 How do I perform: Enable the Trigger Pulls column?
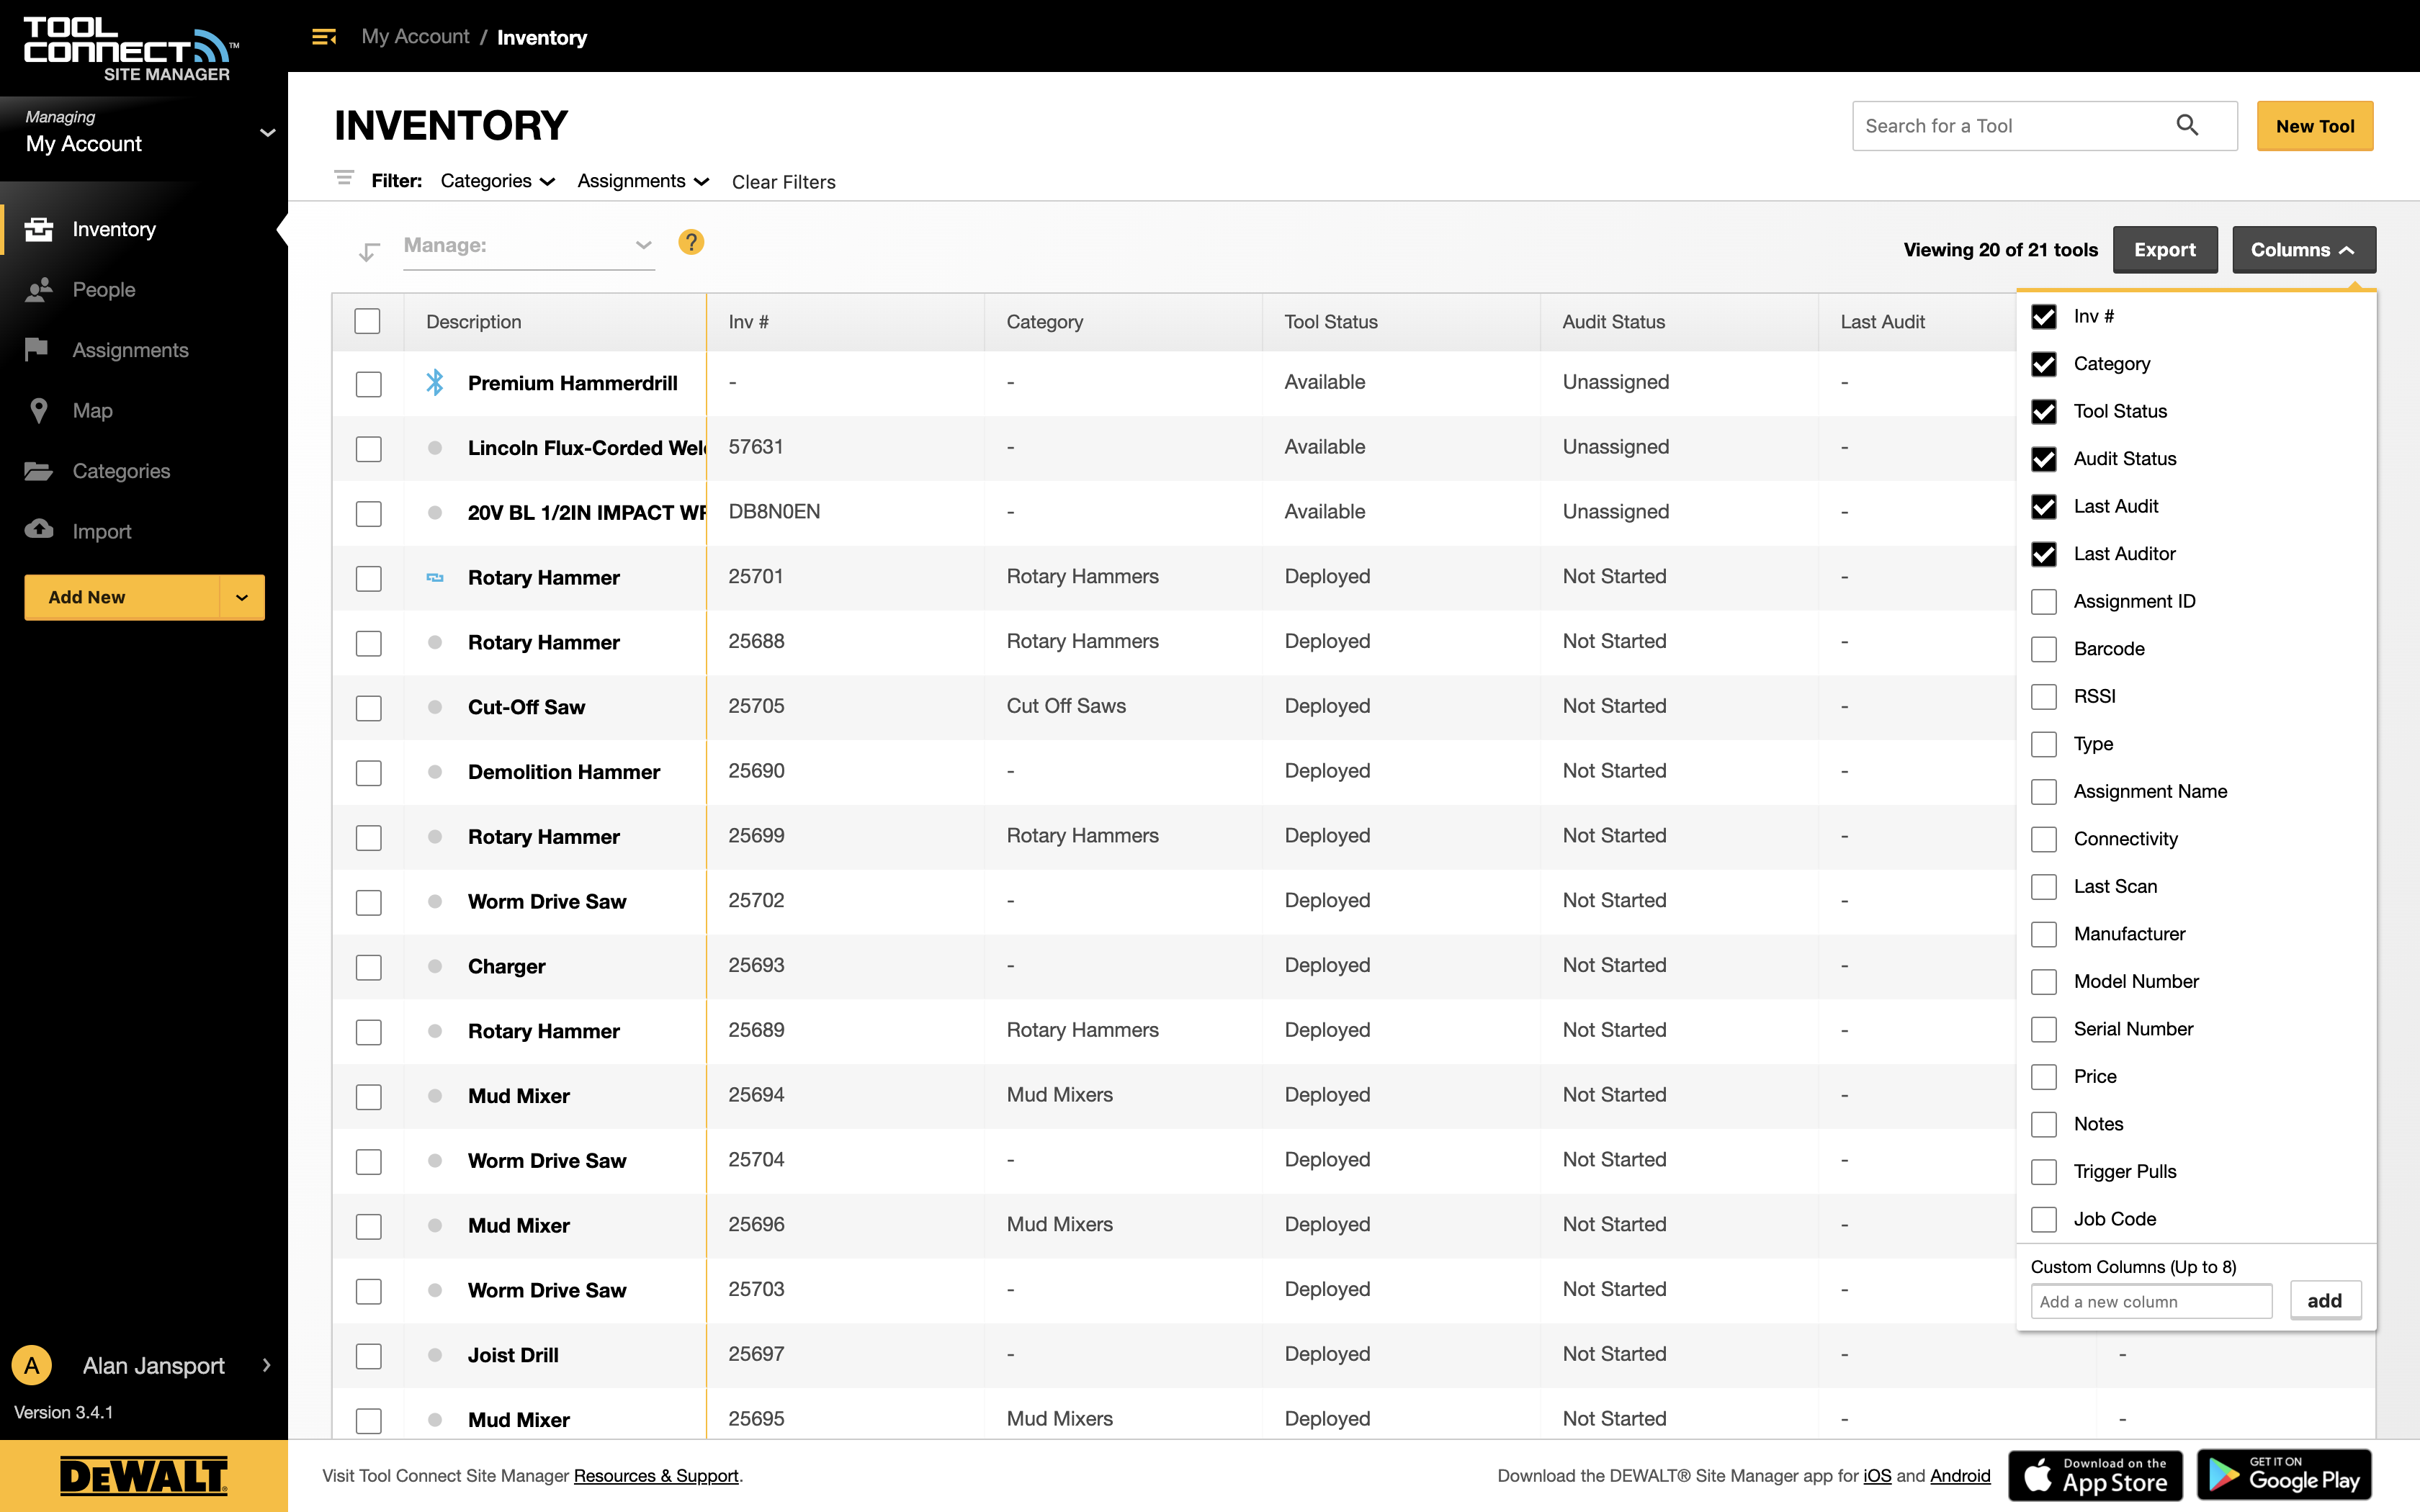[2044, 1172]
